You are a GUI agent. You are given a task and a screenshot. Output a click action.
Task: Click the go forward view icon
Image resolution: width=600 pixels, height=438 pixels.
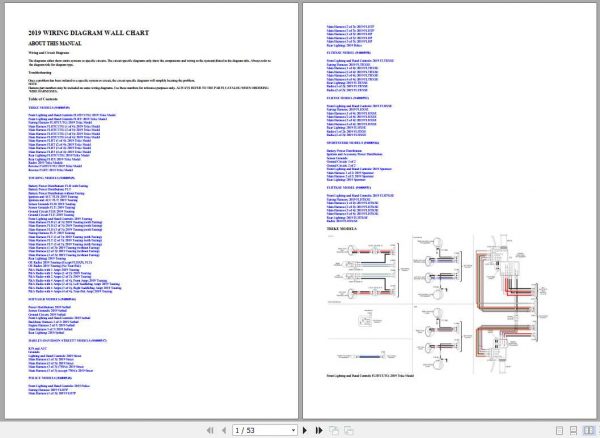click(x=348, y=430)
